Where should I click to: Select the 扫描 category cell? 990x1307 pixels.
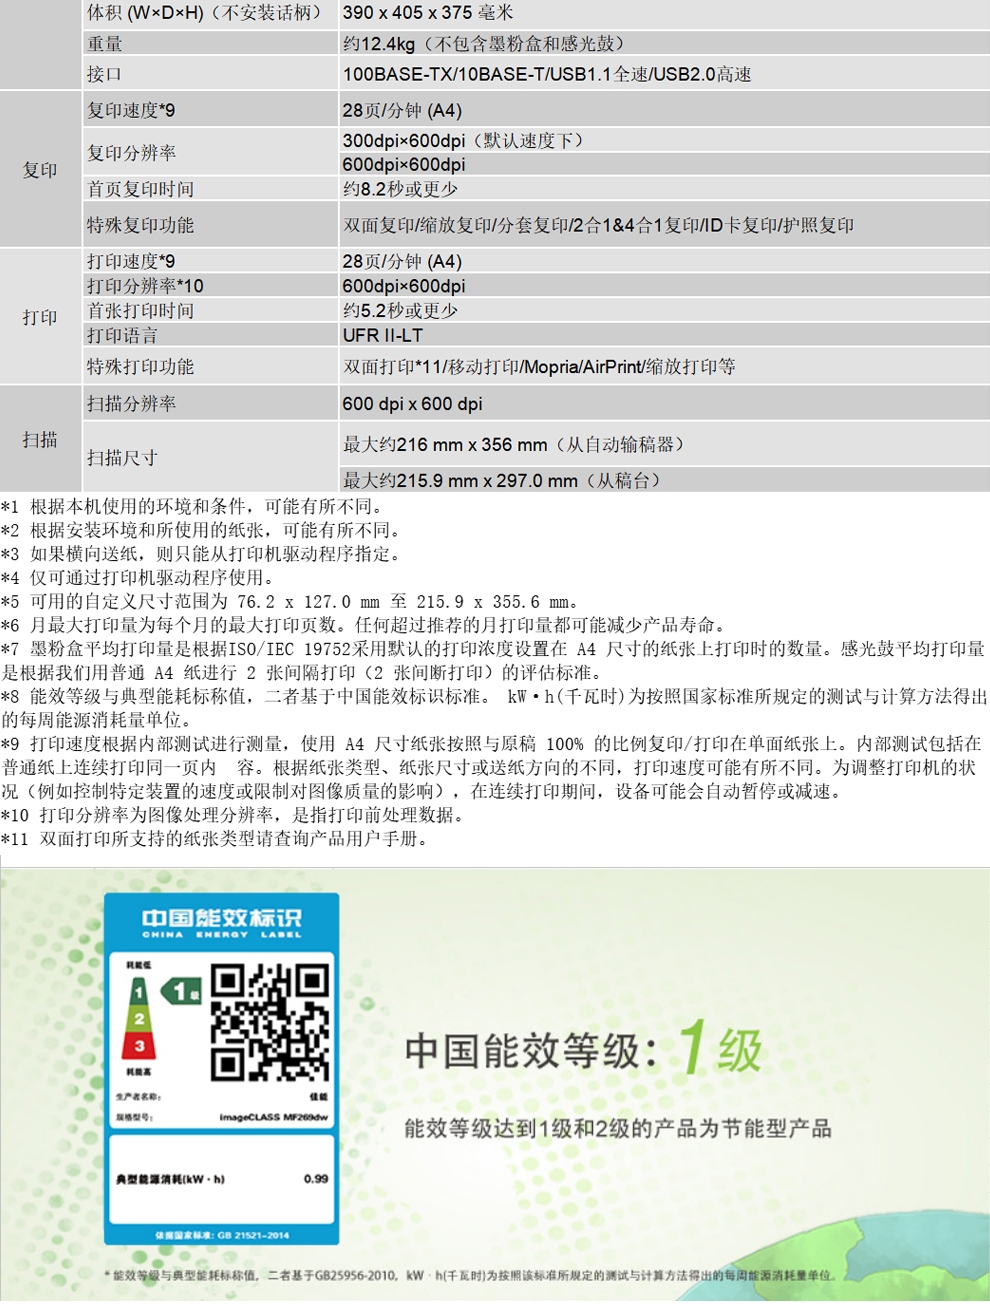click(40, 440)
